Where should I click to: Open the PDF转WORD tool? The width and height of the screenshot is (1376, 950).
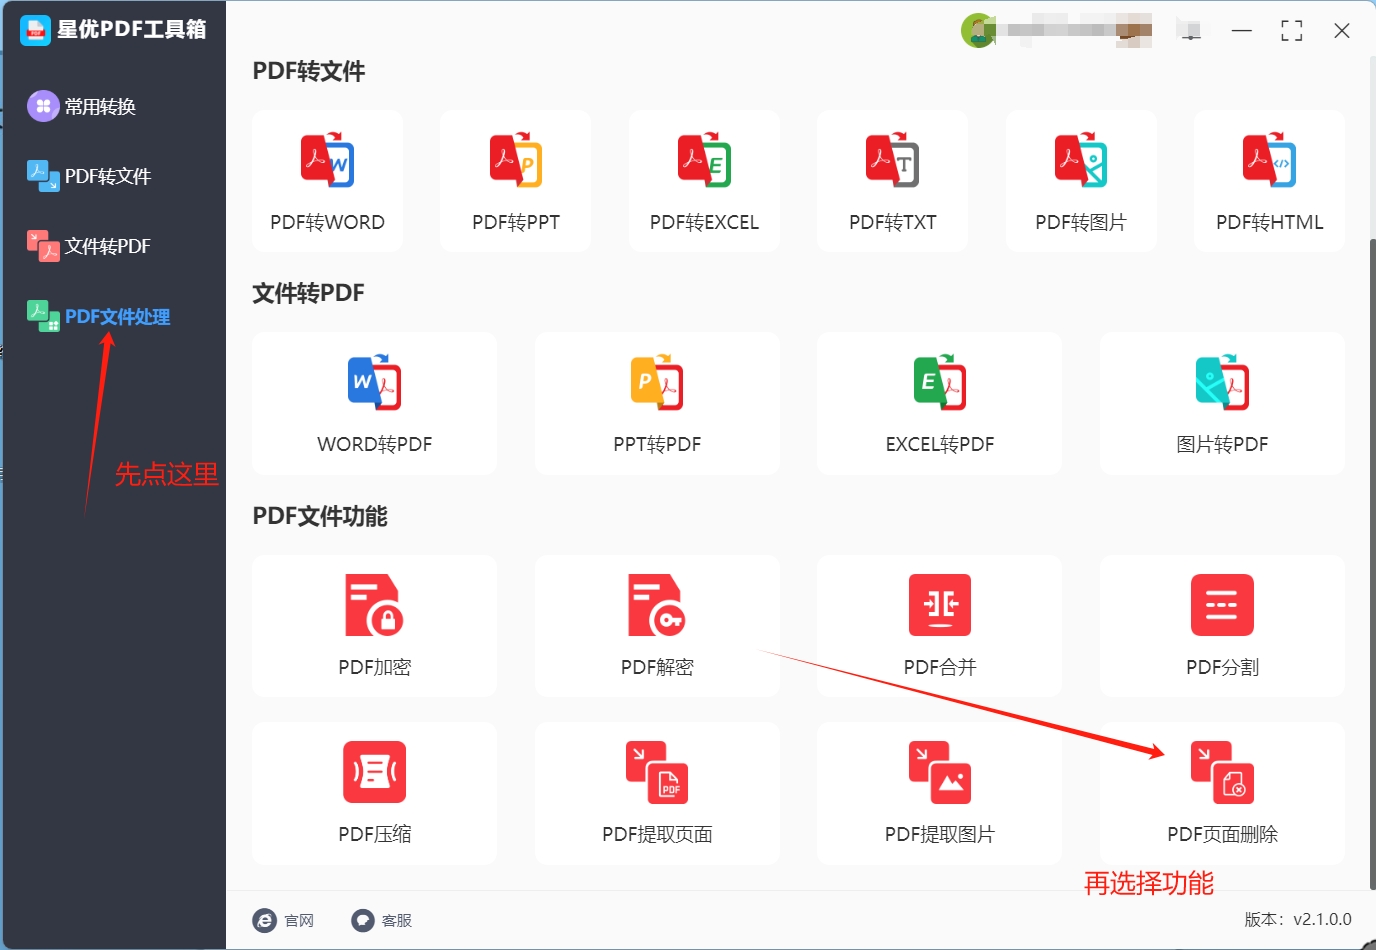[327, 181]
